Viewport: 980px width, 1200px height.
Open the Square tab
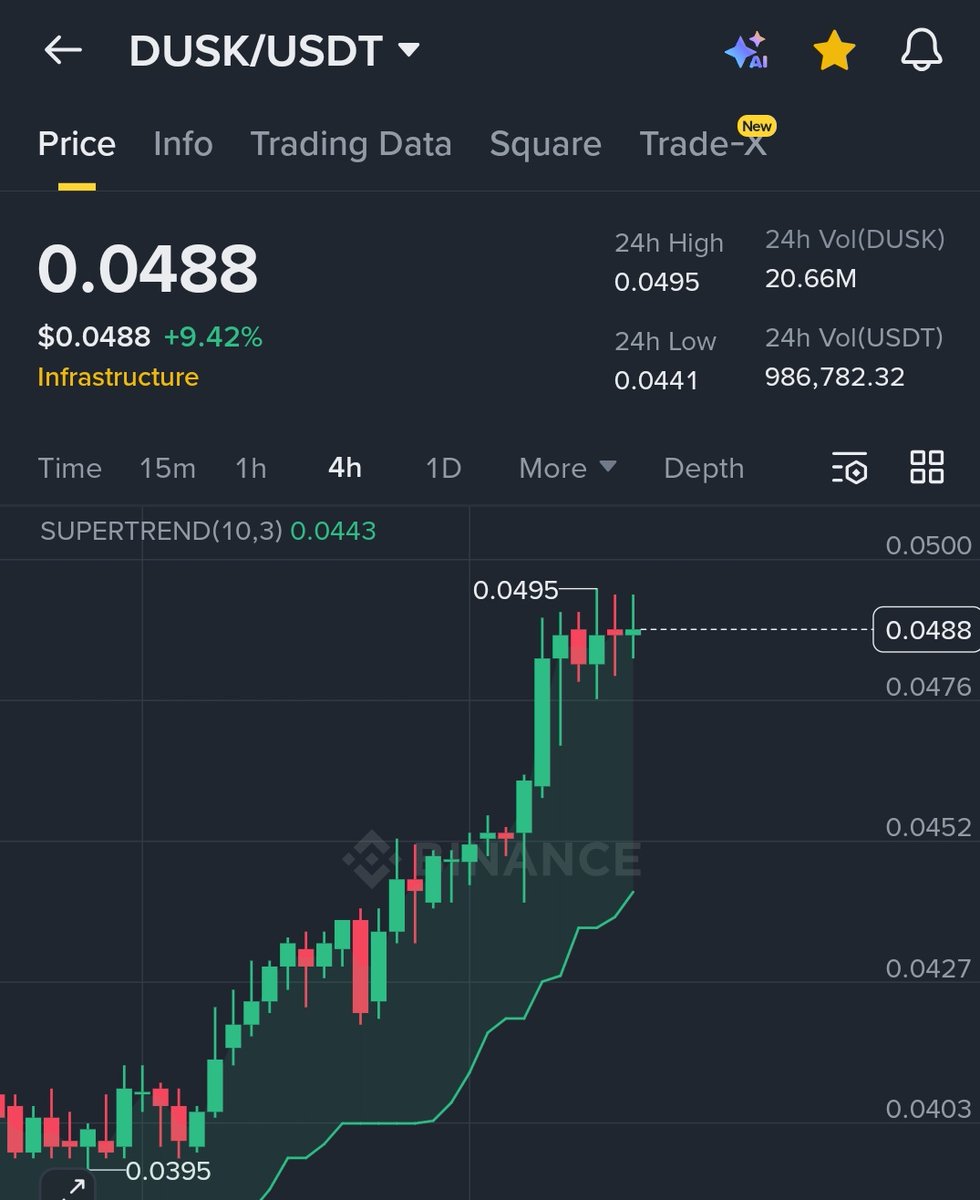tap(545, 144)
